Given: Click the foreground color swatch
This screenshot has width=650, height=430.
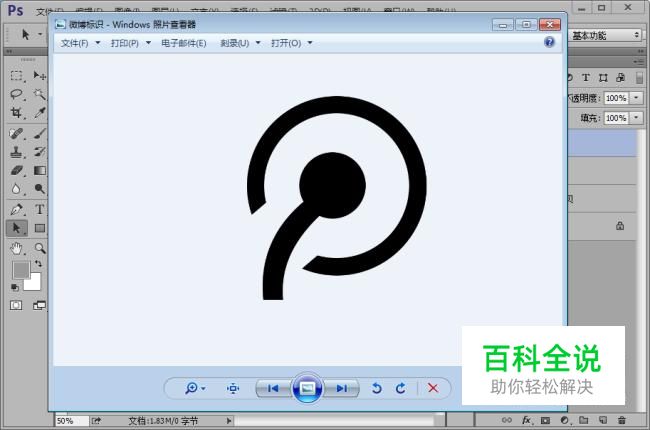Looking at the screenshot, I should click(20, 270).
